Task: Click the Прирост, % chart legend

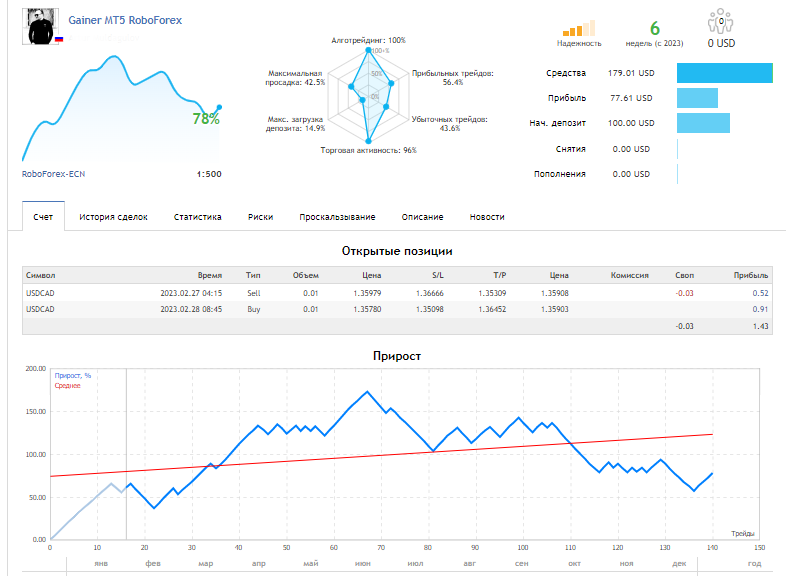Action: point(73,375)
